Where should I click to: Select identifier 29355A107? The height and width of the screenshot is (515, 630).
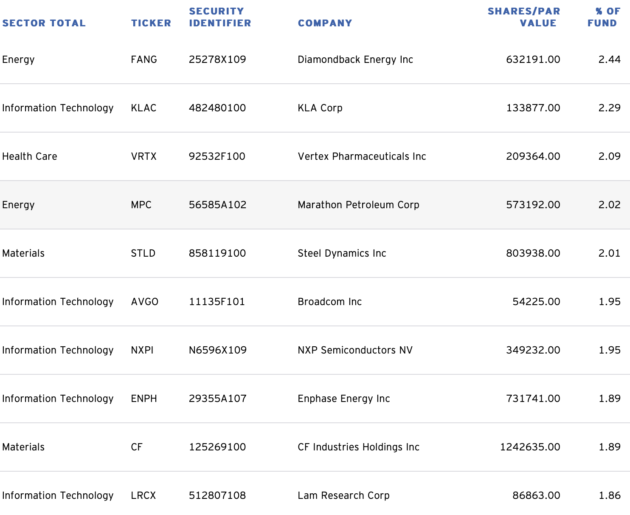pyautogui.click(x=217, y=399)
